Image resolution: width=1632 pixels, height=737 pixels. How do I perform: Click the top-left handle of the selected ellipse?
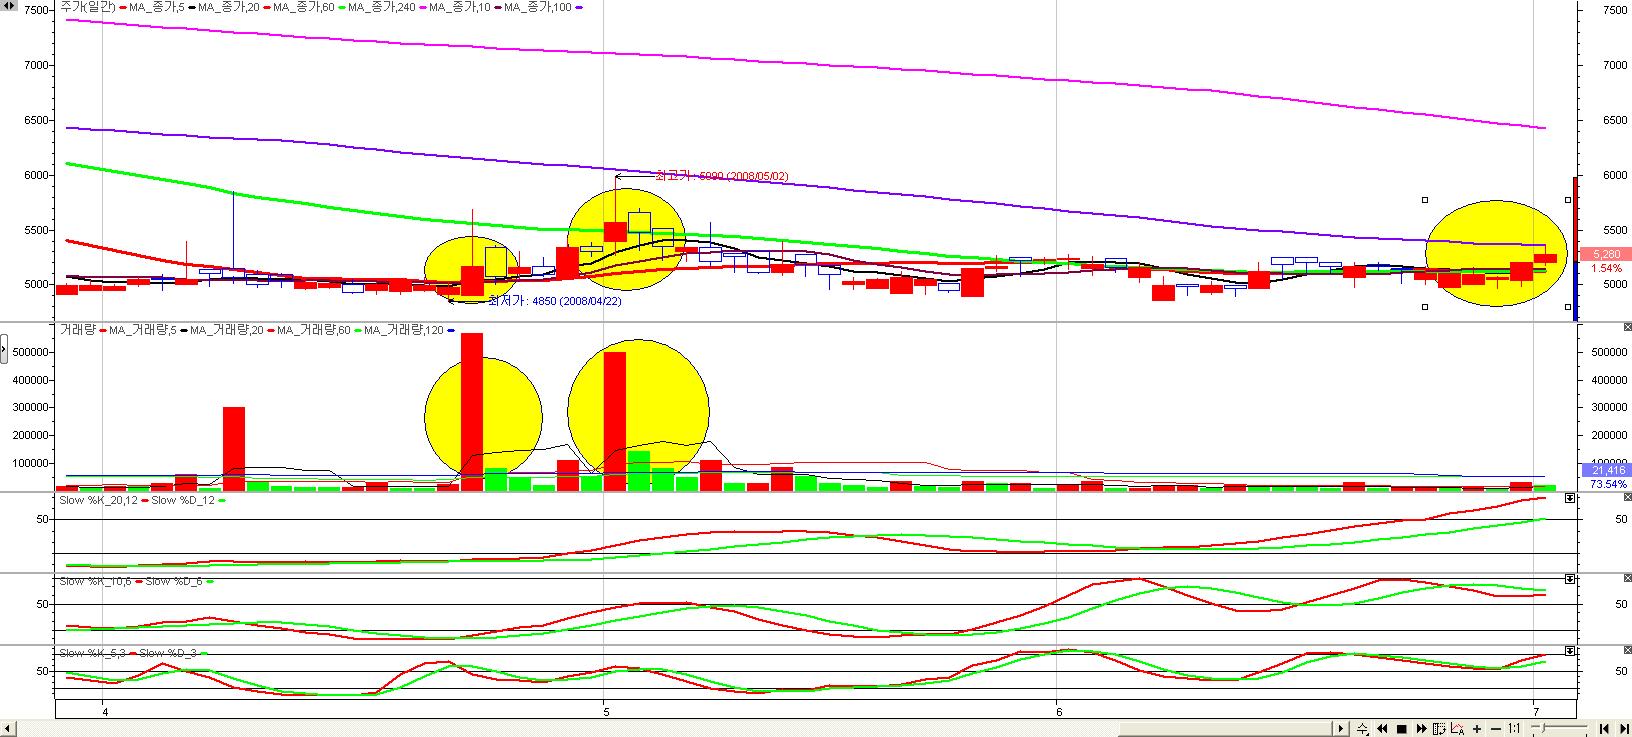[x=1425, y=199]
